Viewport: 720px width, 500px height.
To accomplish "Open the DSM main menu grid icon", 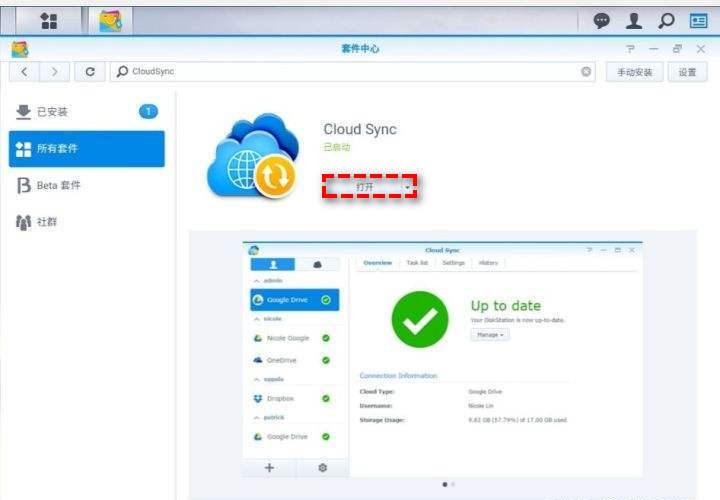I will [x=49, y=21].
